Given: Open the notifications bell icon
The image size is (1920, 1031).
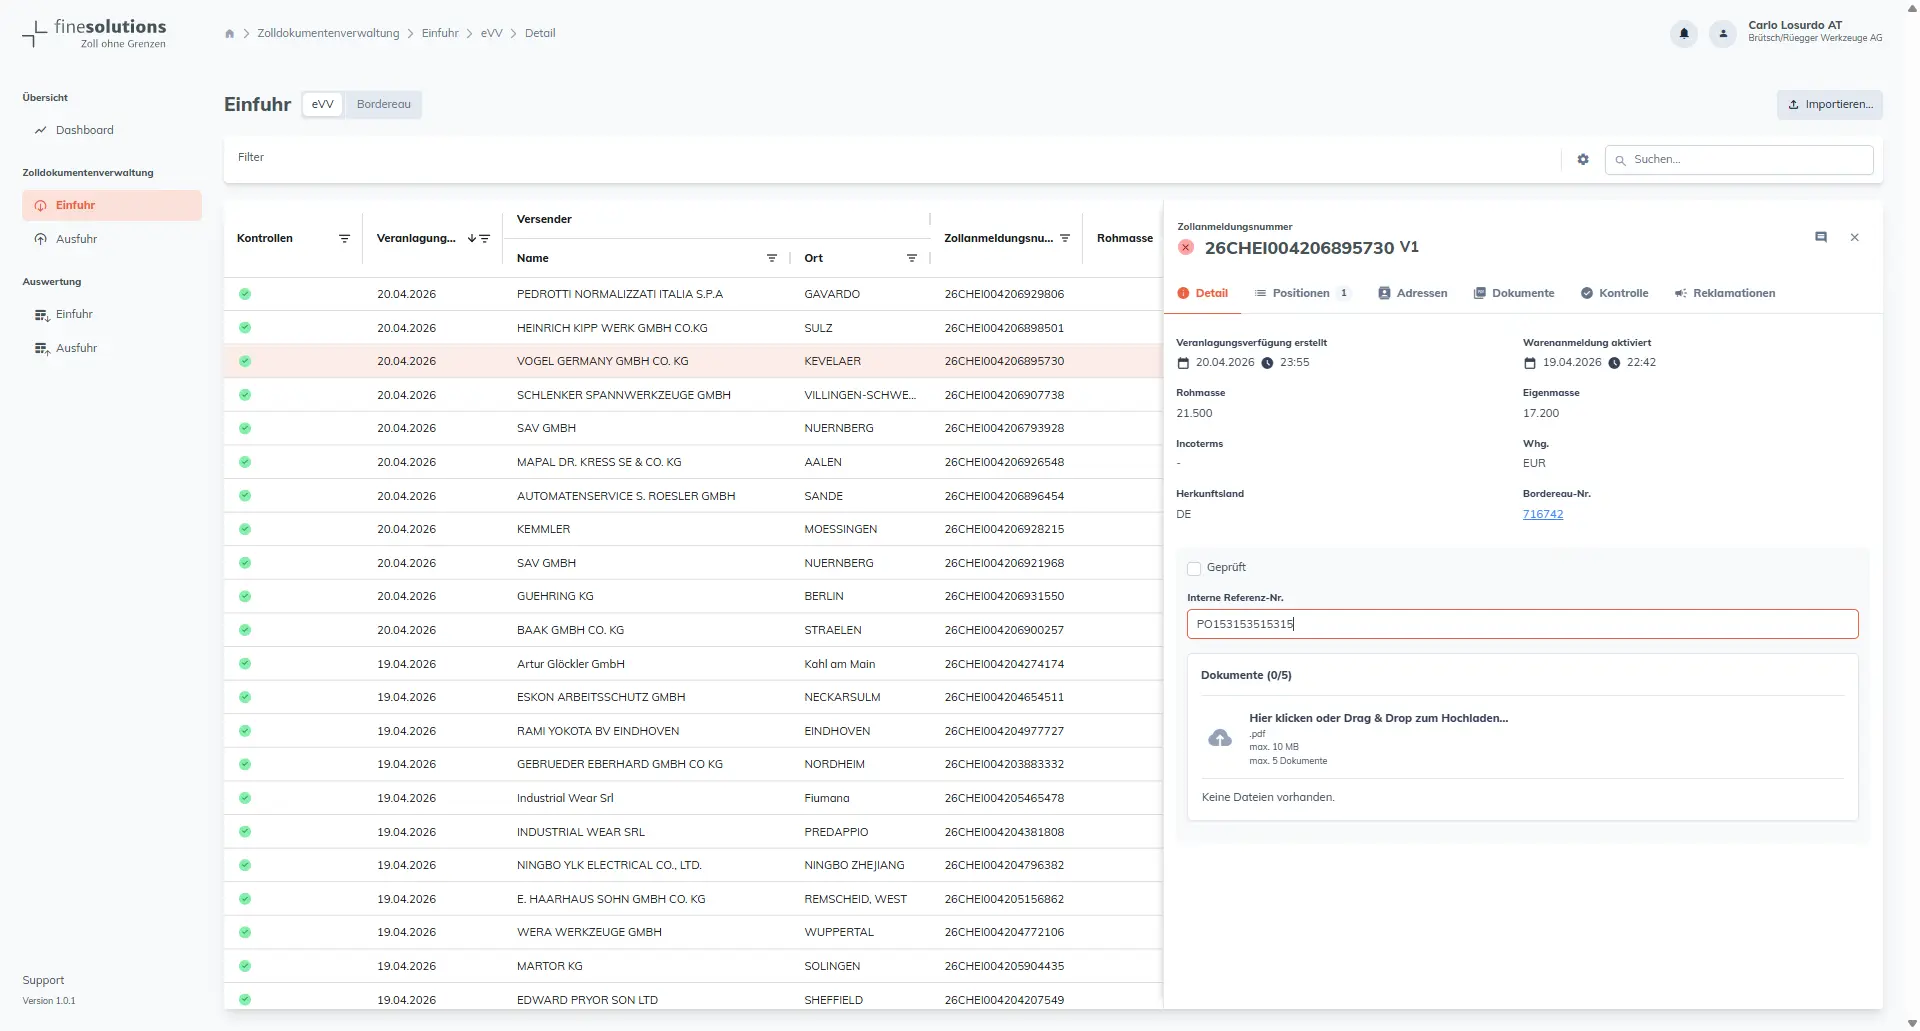Looking at the screenshot, I should 1684,33.
